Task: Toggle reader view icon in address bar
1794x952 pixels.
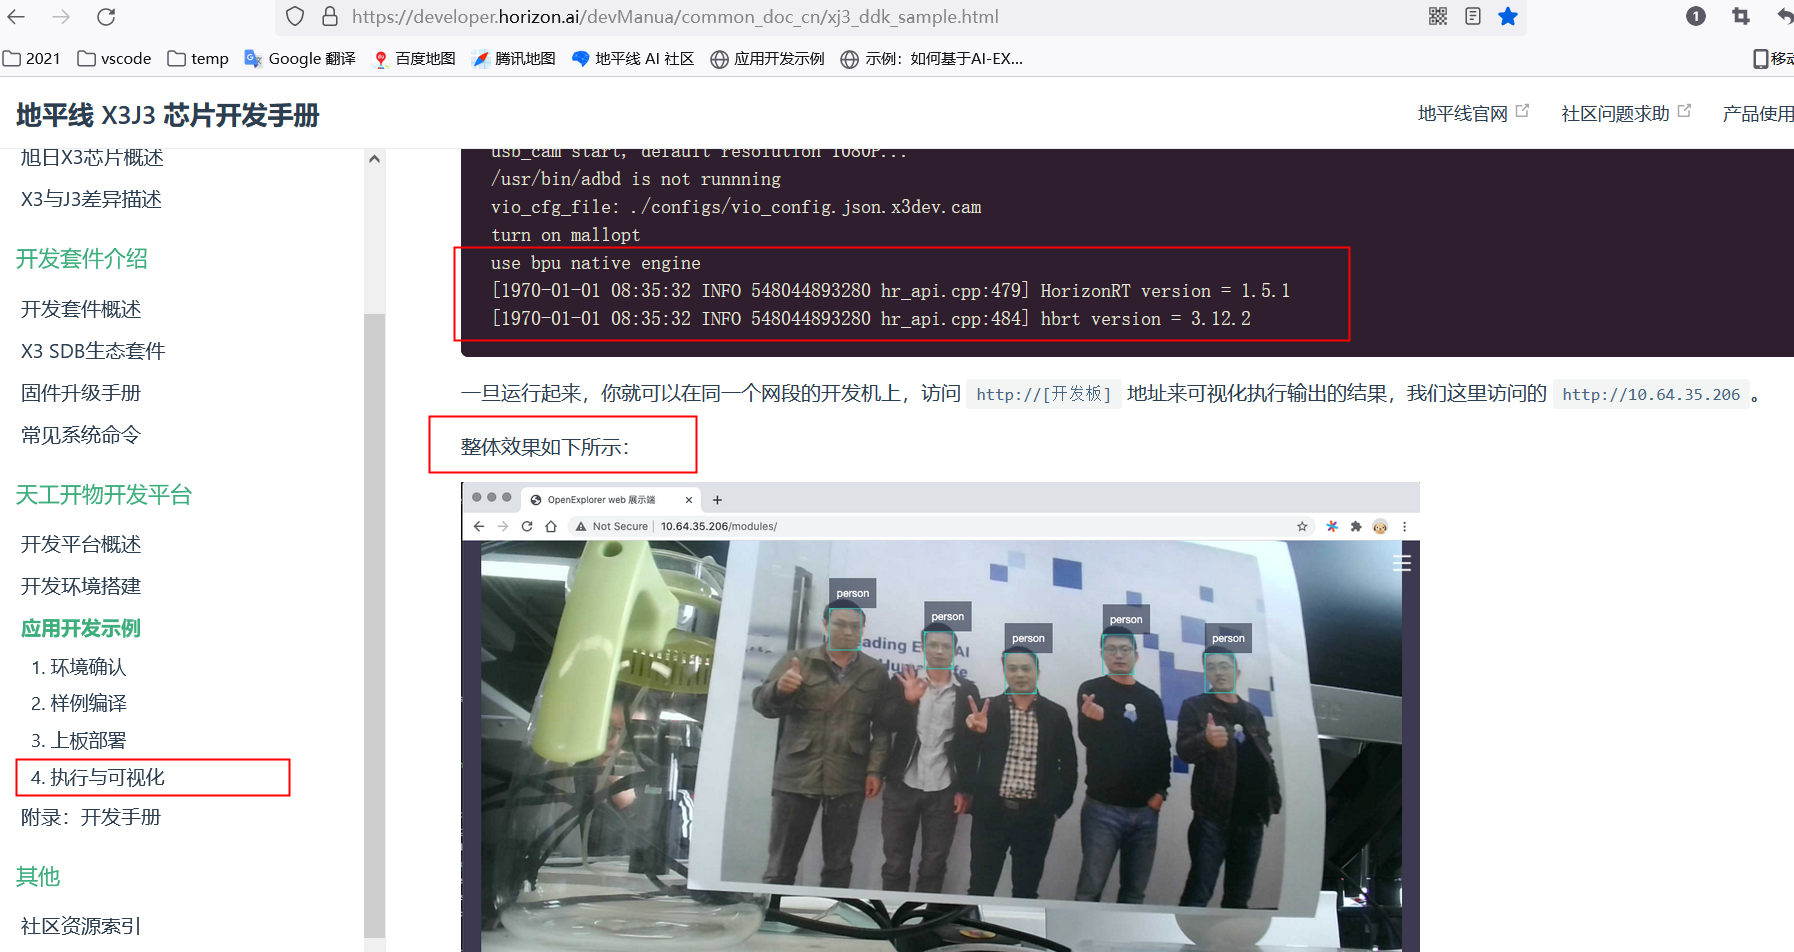Action: tap(1472, 16)
